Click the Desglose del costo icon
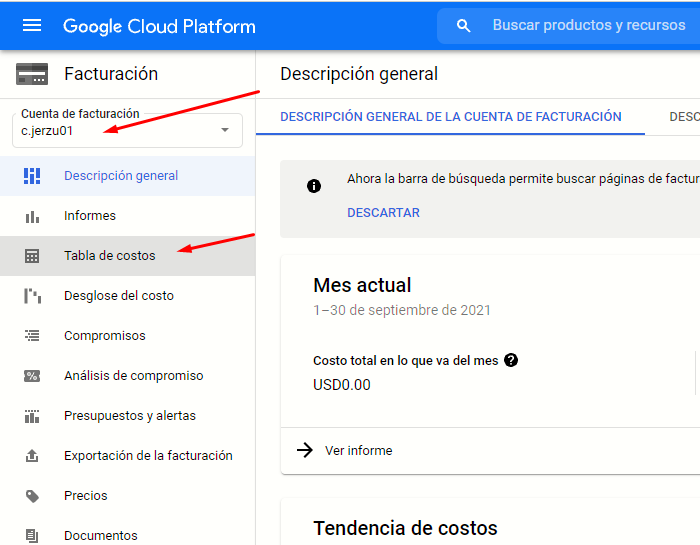The width and height of the screenshot is (700, 545). (32, 296)
